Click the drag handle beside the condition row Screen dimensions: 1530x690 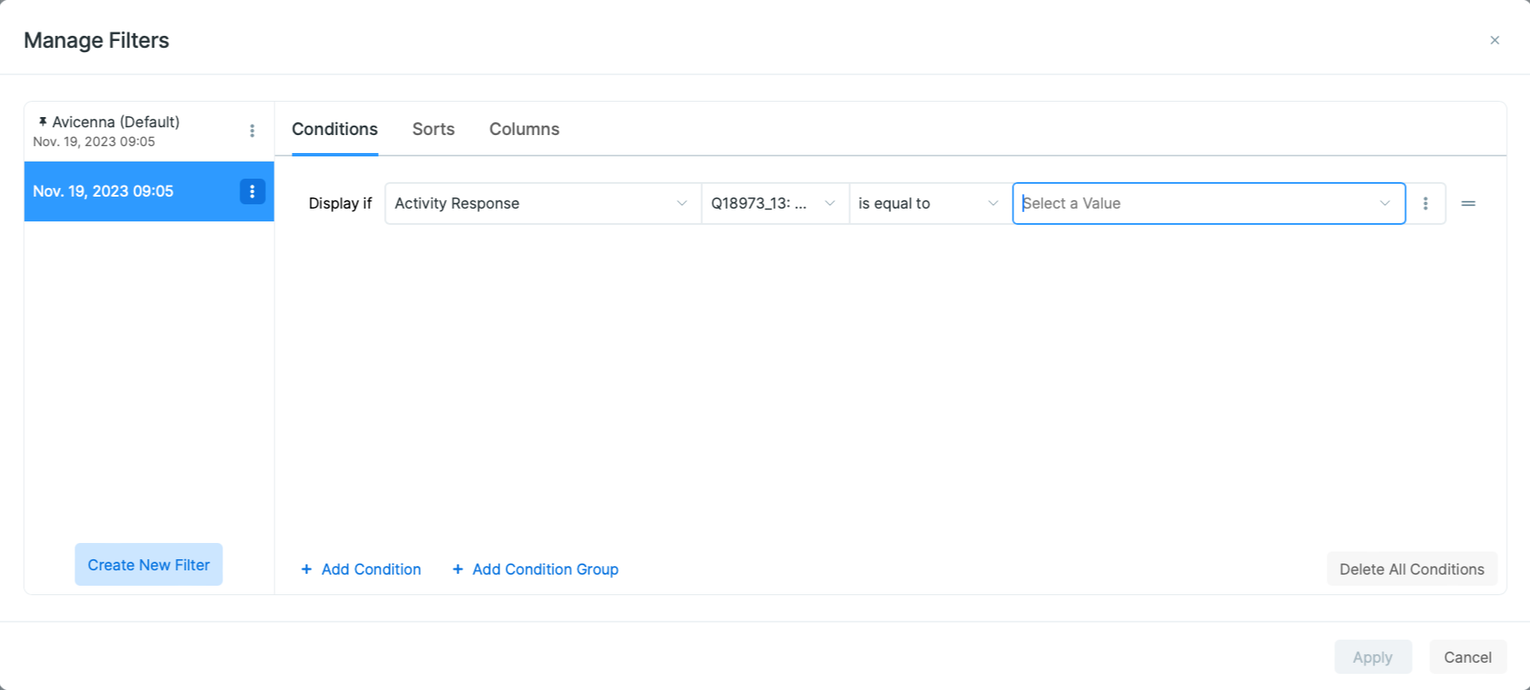click(1468, 203)
